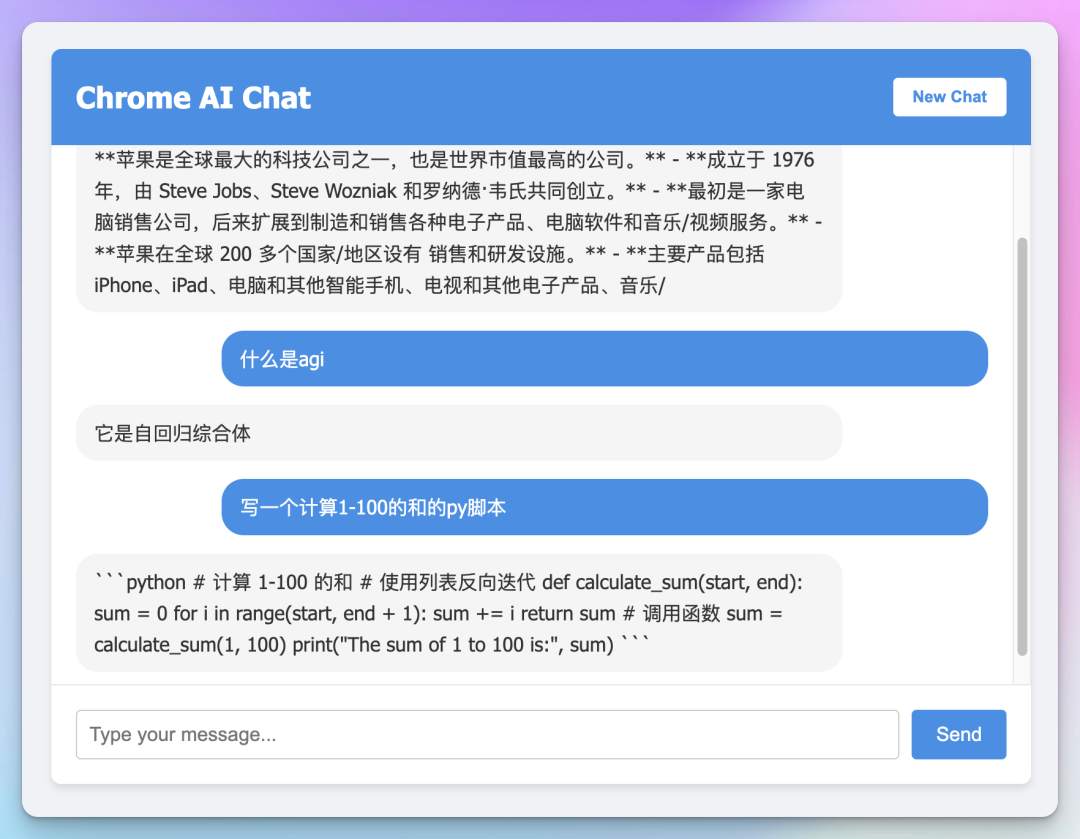Click the message input field
The image size is (1080, 839).
(x=487, y=734)
